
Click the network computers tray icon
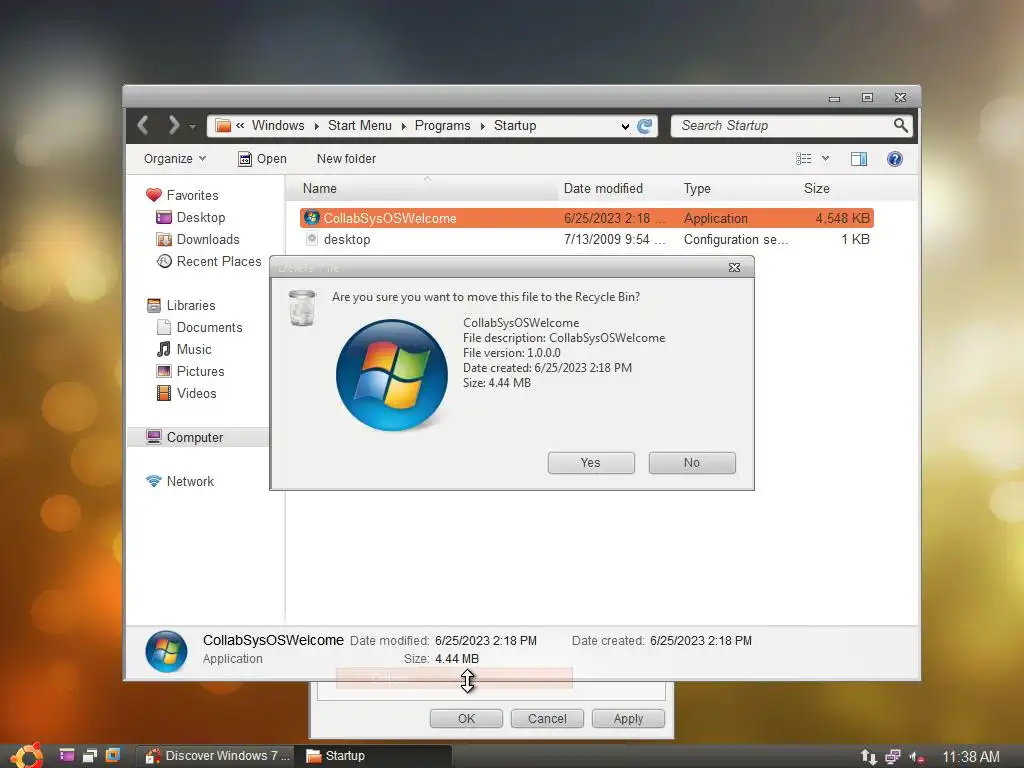click(x=893, y=756)
